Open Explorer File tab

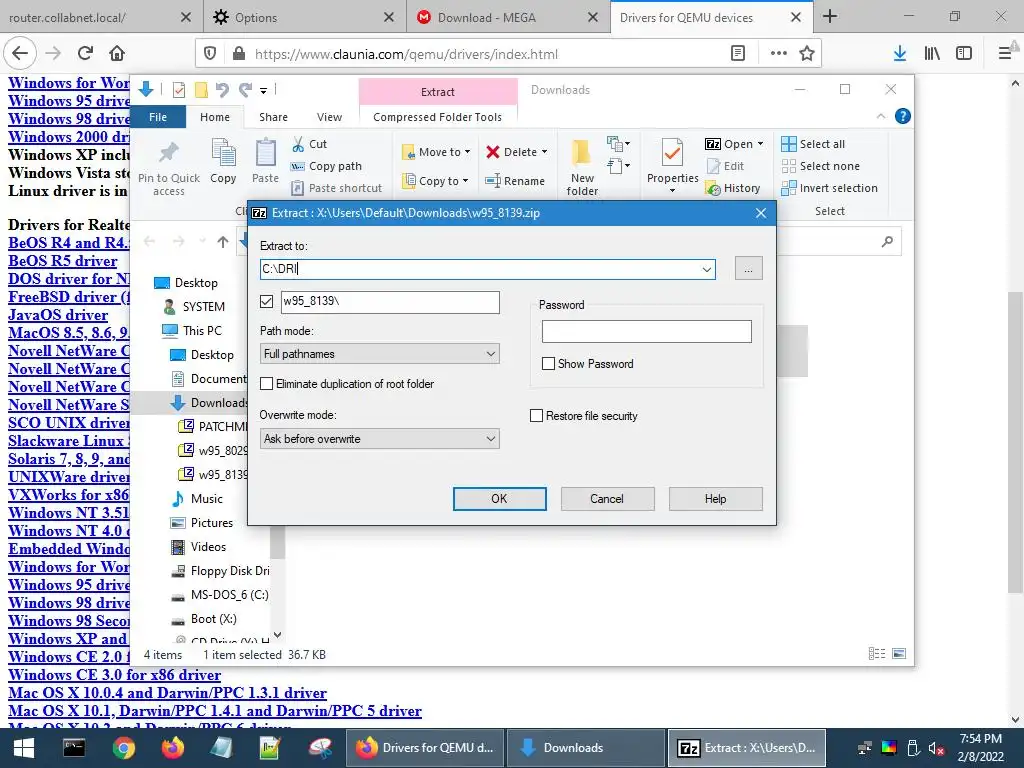(x=158, y=117)
